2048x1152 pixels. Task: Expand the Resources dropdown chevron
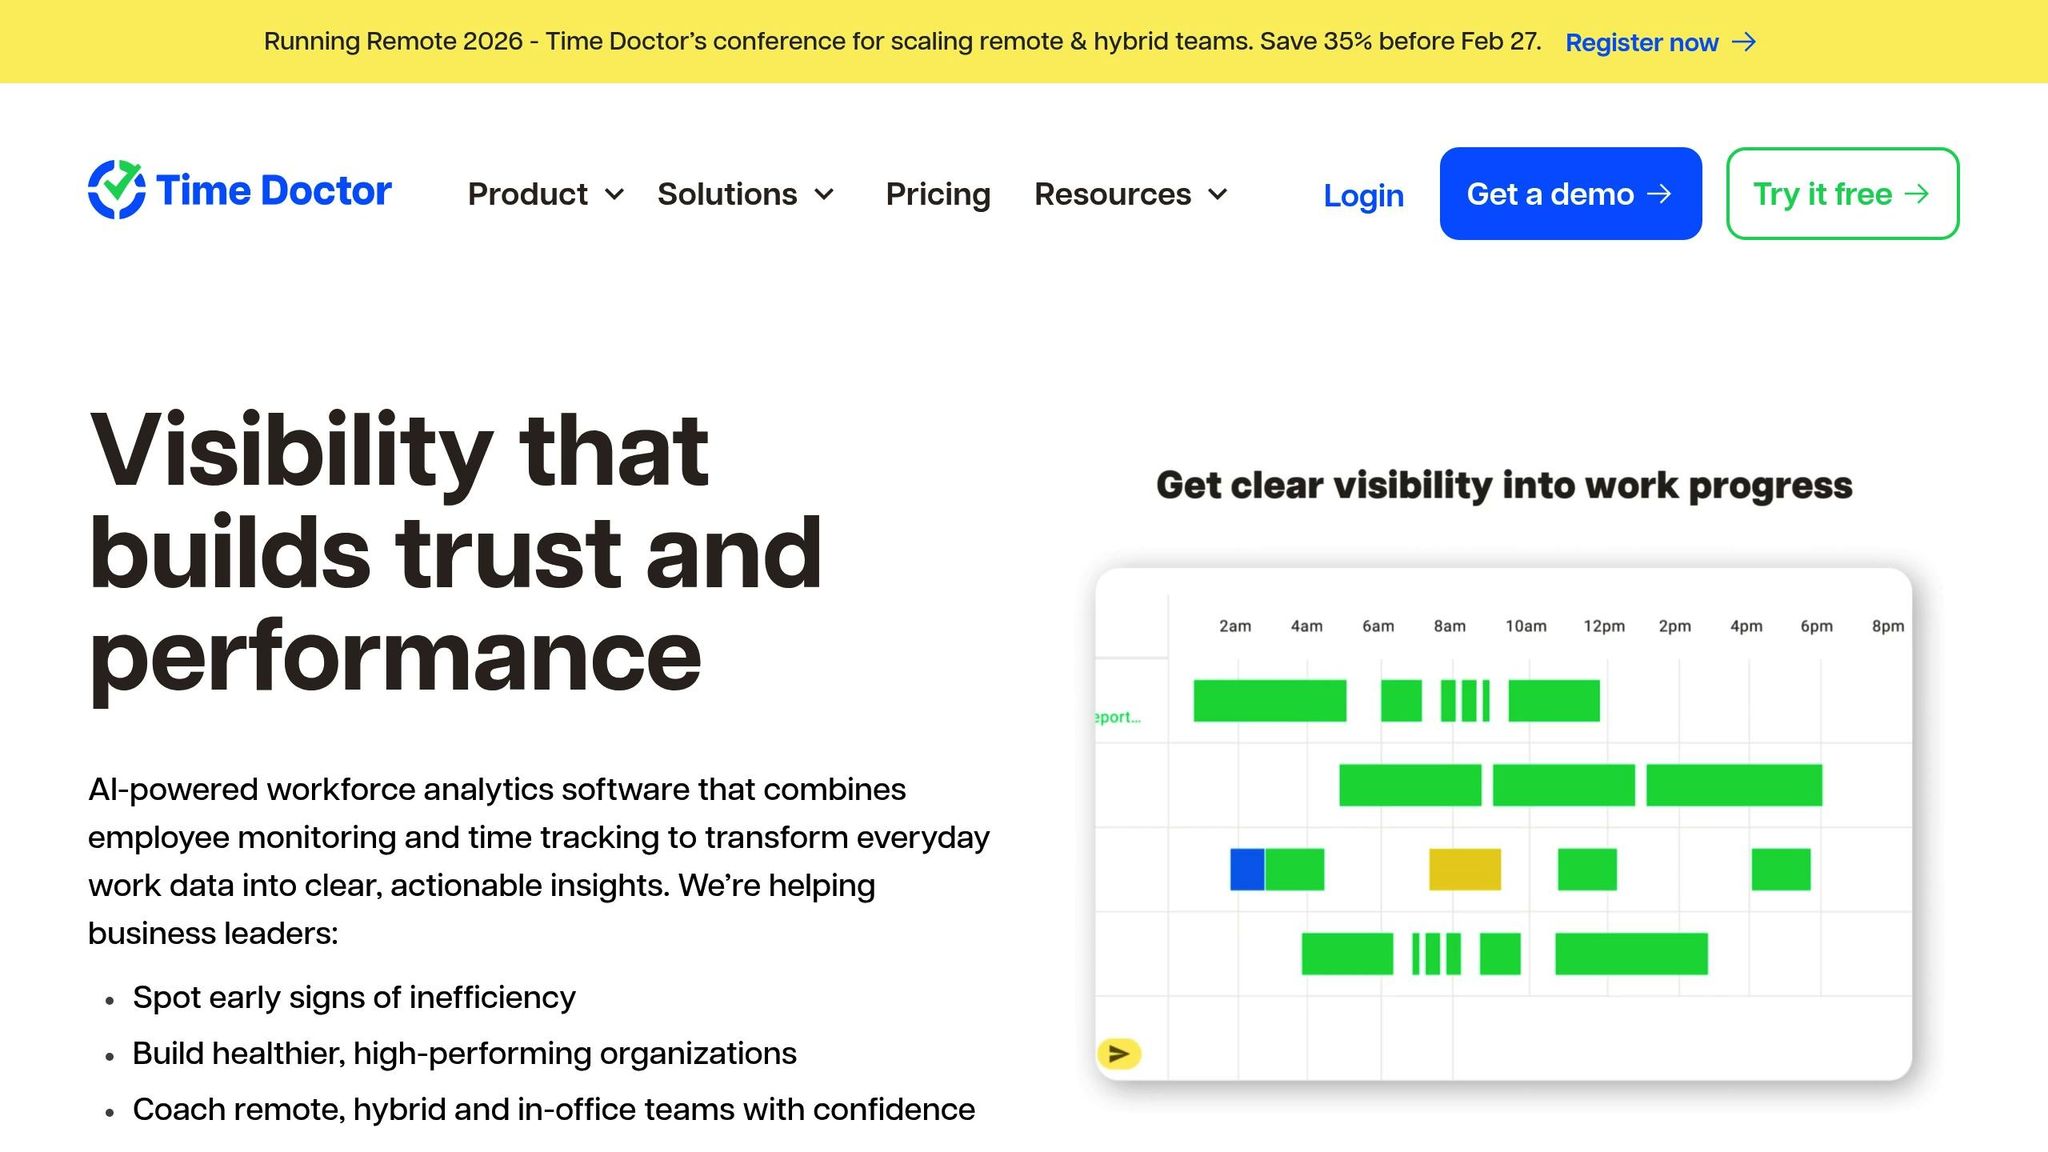coord(1218,195)
